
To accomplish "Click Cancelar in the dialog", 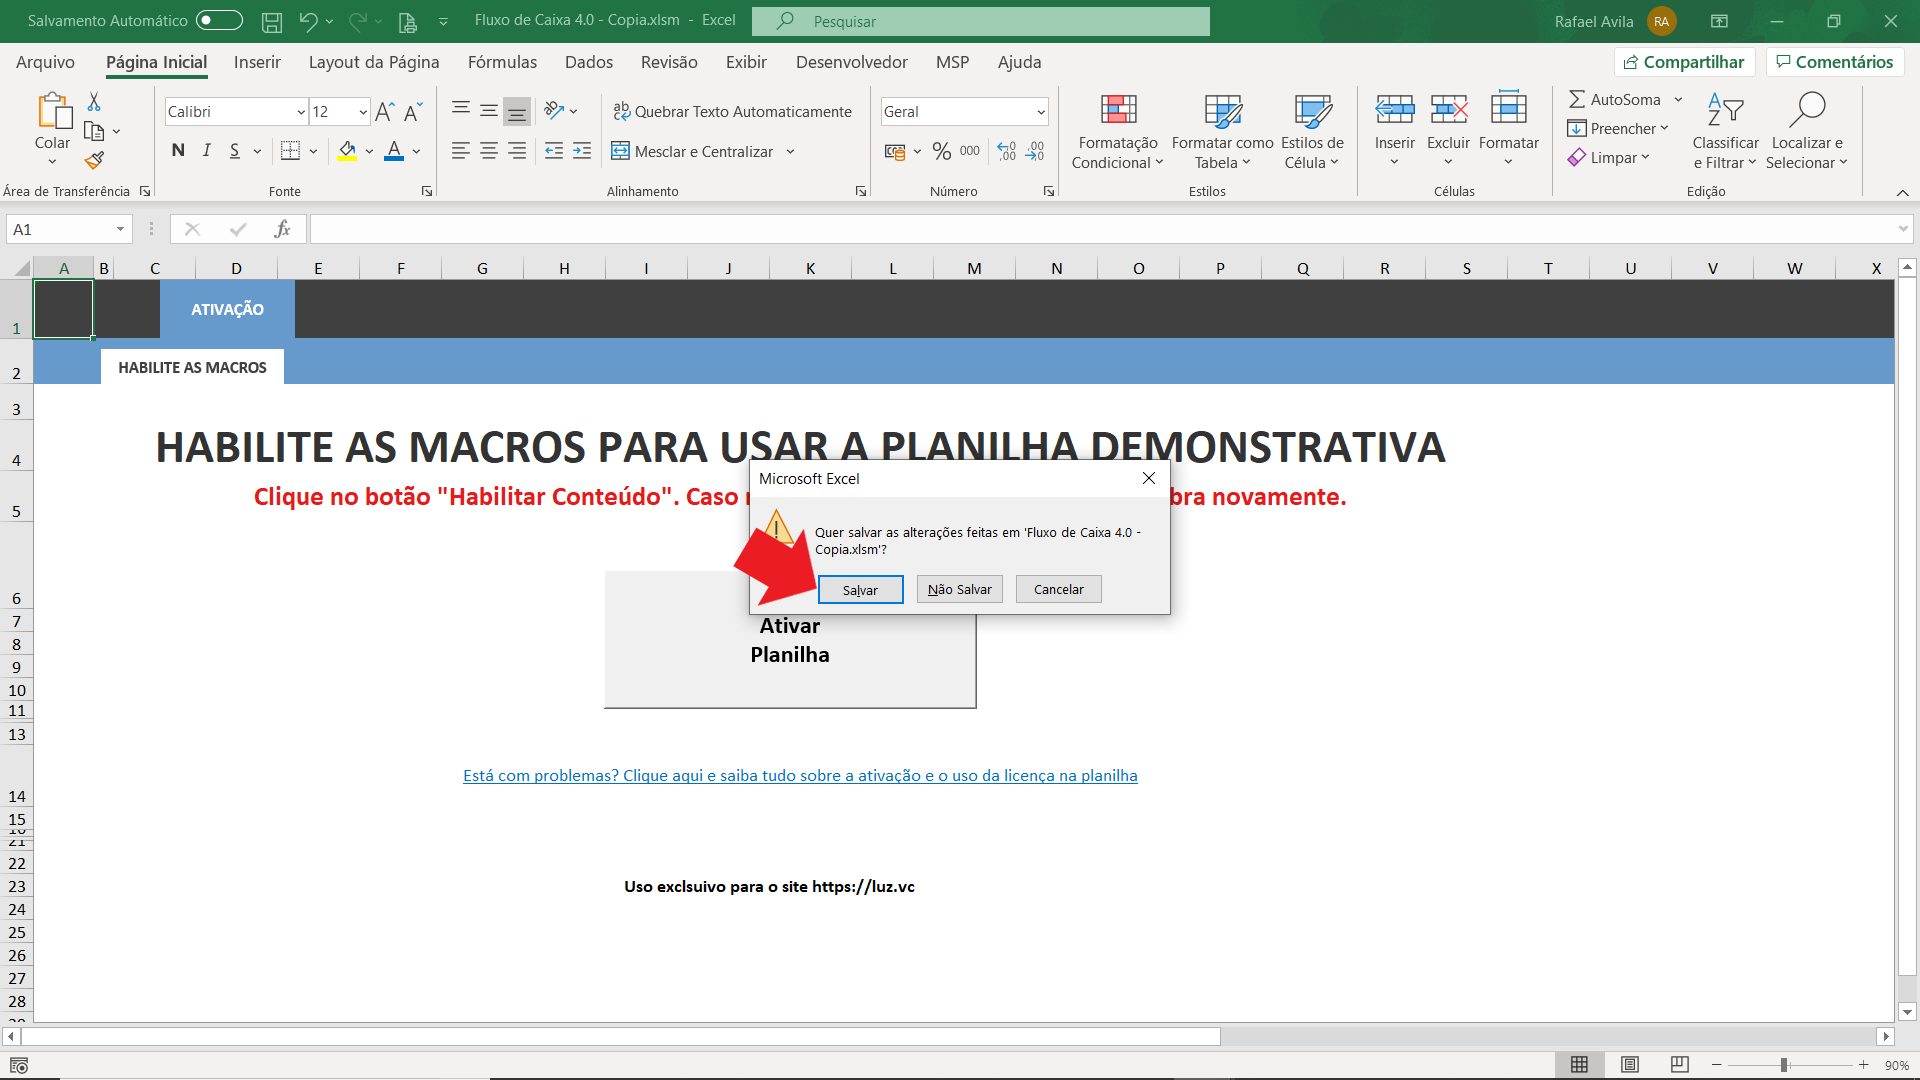I will pyautogui.click(x=1058, y=590).
